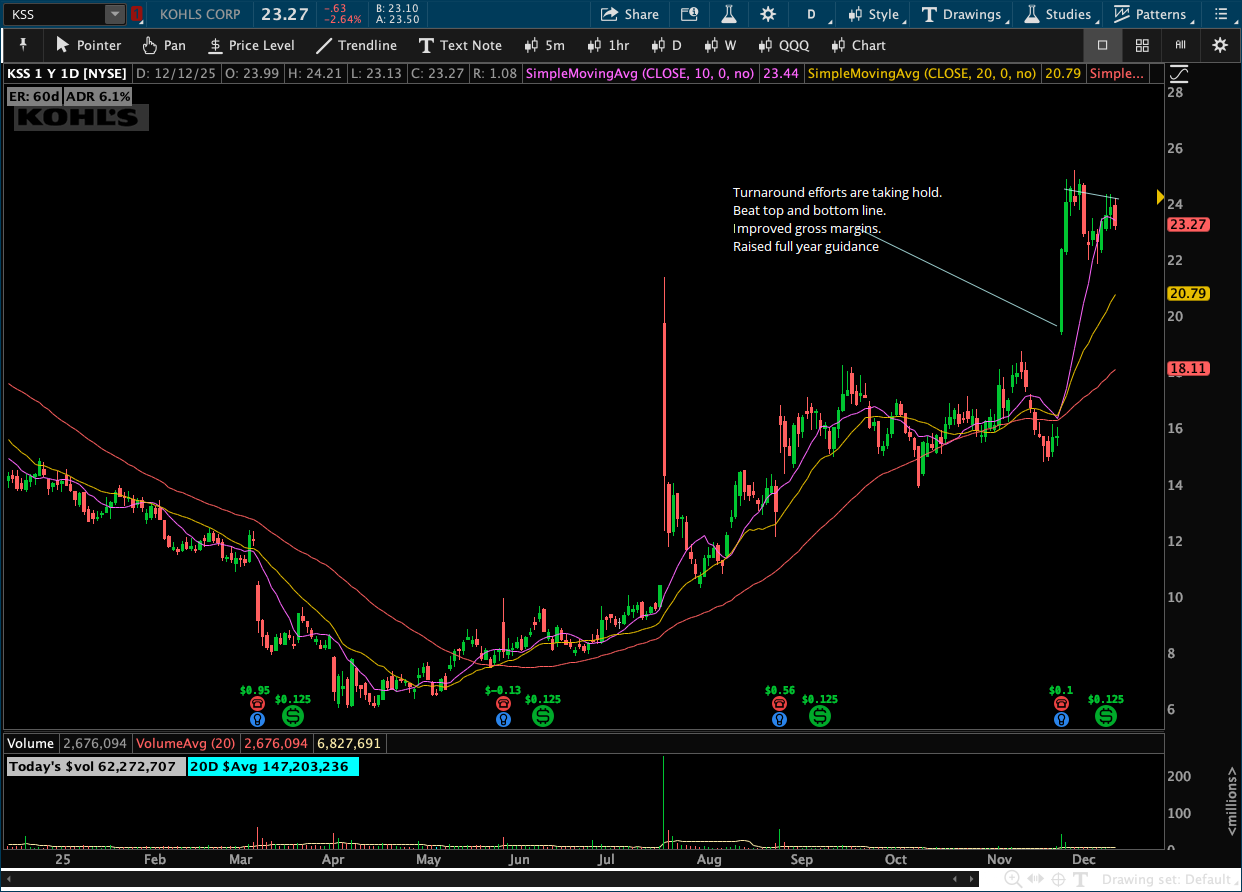
Task: Toggle the pin drawing tools icon
Action: (23, 45)
